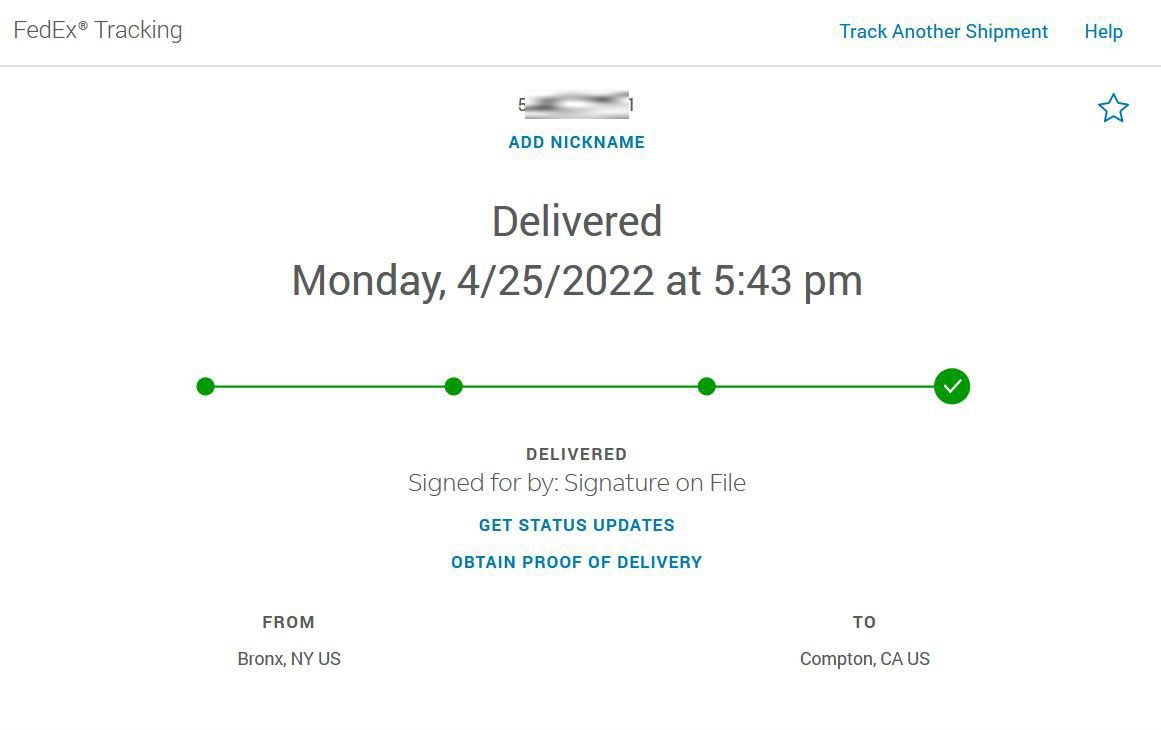The image size is (1161, 730).
Task: Select the second green progress dot
Action: [453, 386]
